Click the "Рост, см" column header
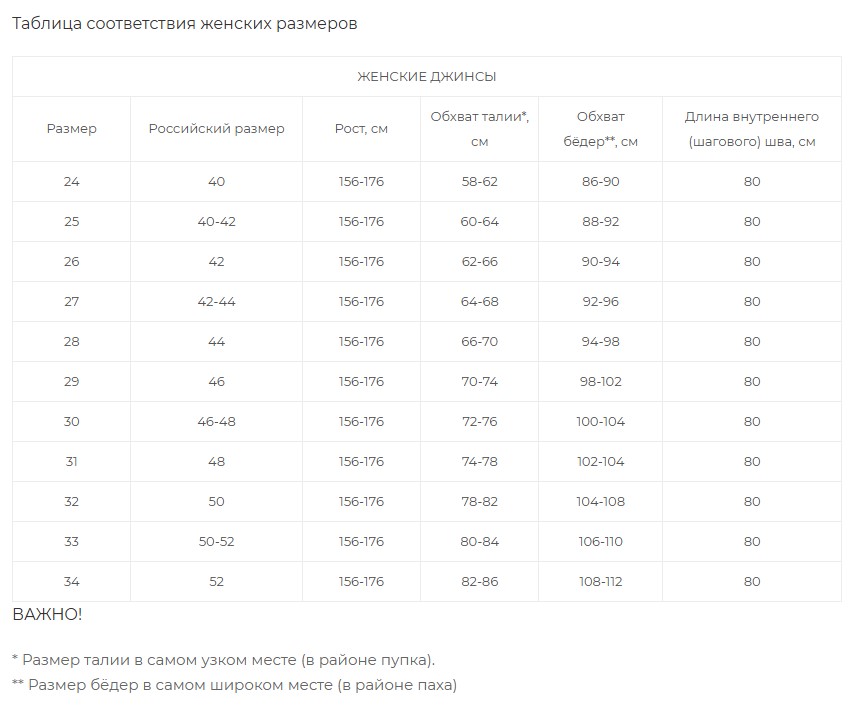 pyautogui.click(x=361, y=129)
